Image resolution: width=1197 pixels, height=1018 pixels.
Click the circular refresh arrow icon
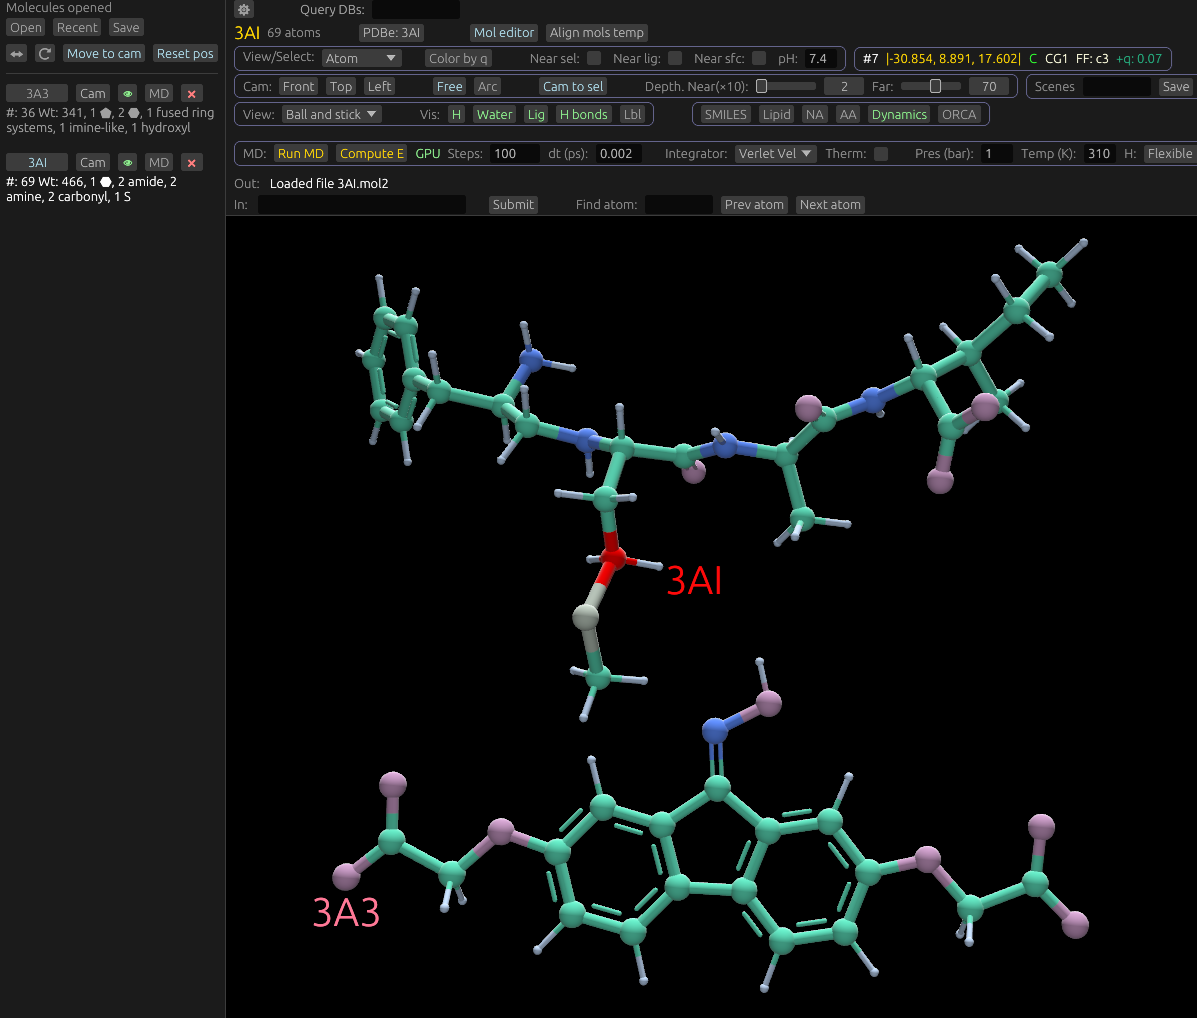pos(45,54)
